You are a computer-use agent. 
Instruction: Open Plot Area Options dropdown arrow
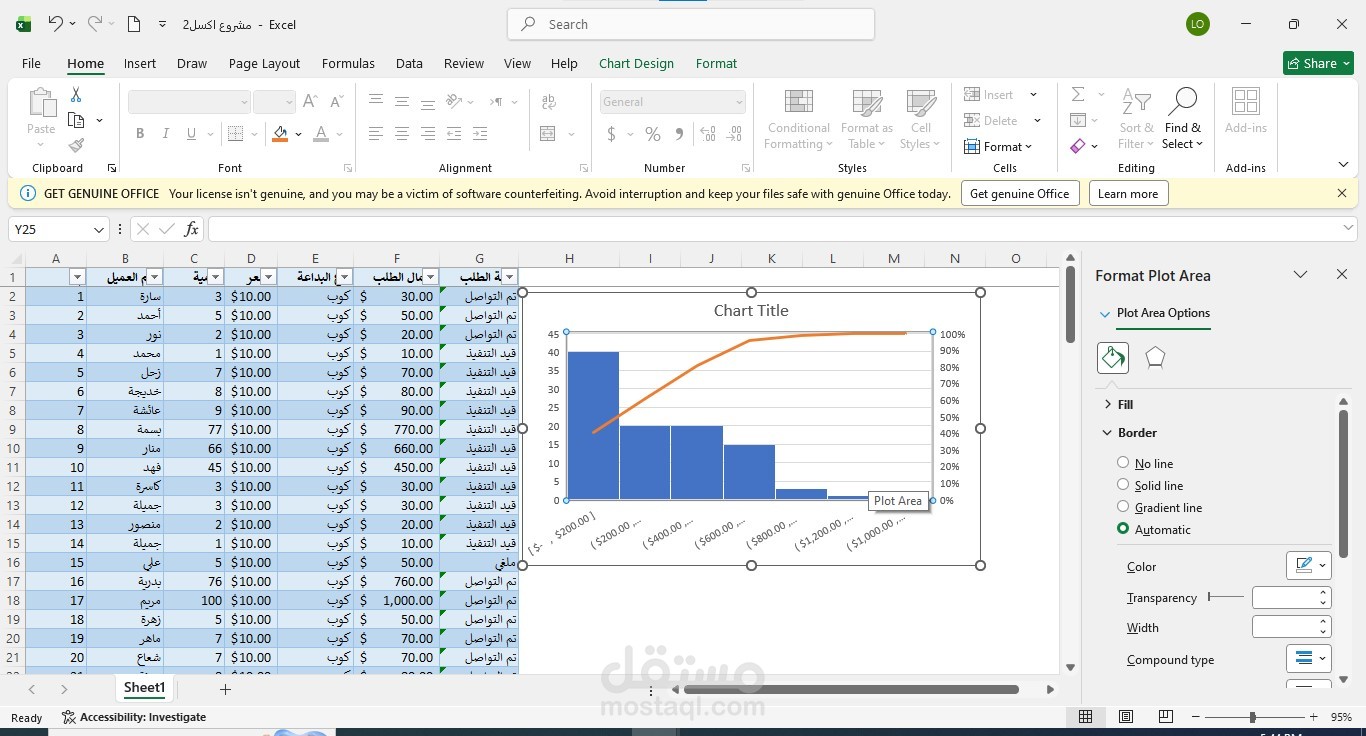(x=1105, y=313)
